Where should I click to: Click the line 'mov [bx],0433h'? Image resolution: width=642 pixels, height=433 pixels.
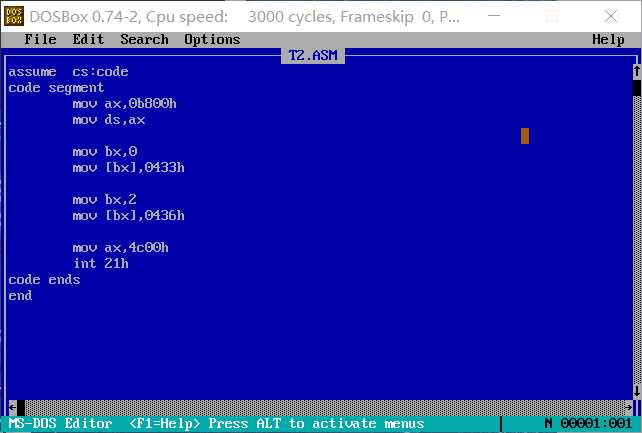point(129,167)
